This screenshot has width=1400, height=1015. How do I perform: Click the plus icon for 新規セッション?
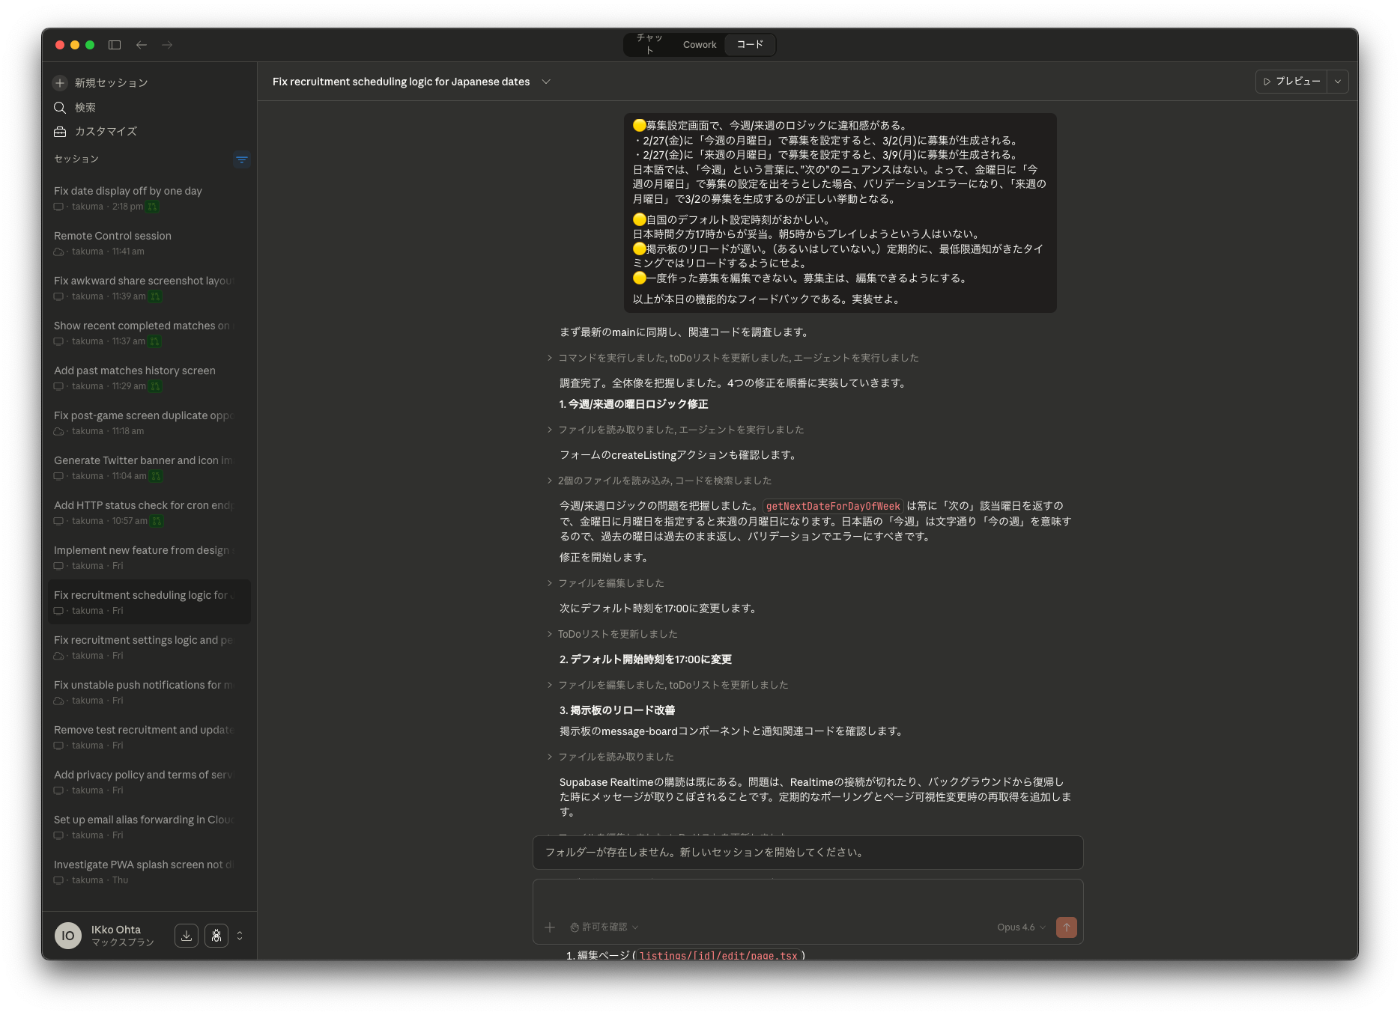[x=60, y=83]
